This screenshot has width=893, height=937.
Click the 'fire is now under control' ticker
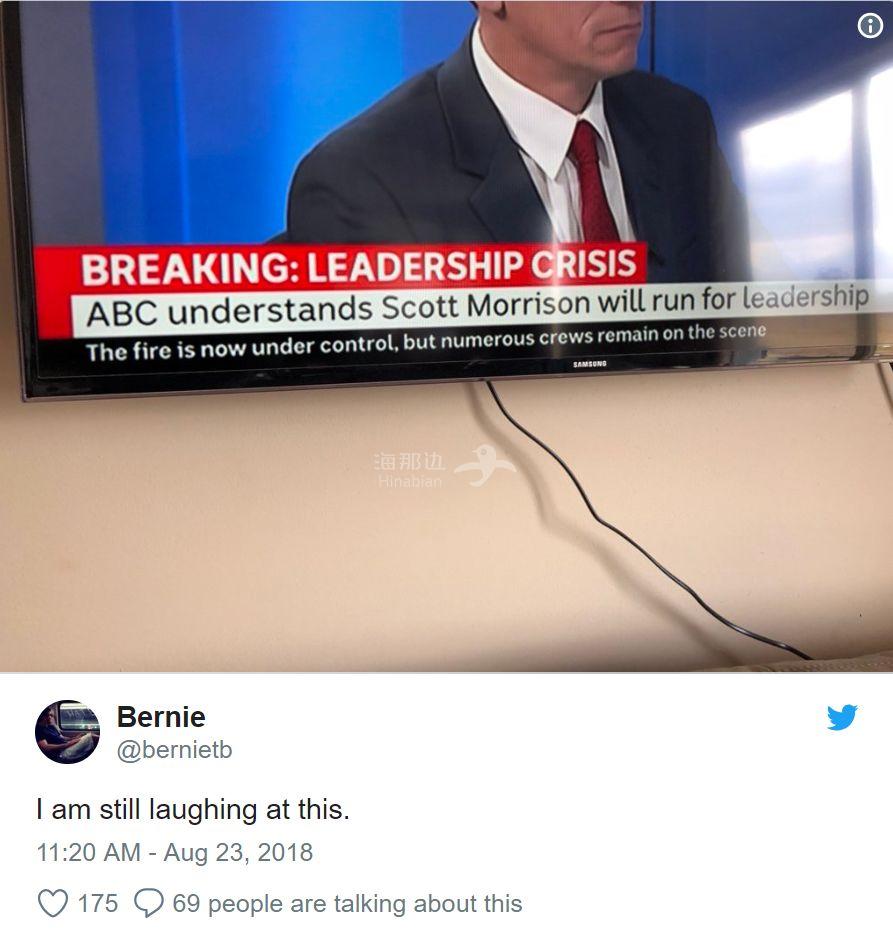426,342
